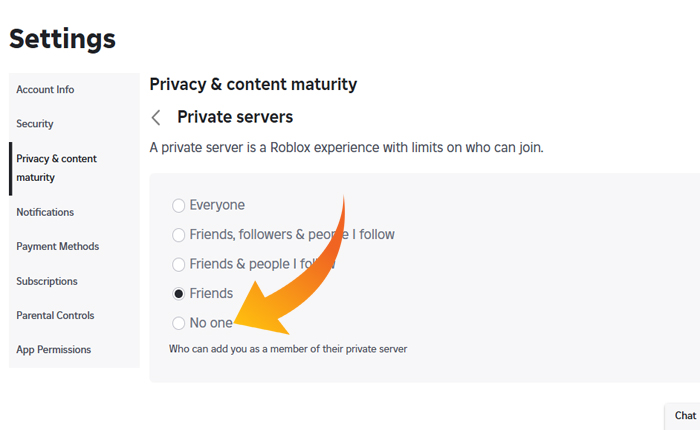The width and height of the screenshot is (700, 430).
Task: Open Privacy & content maturity tab
Action: [x=56, y=168]
